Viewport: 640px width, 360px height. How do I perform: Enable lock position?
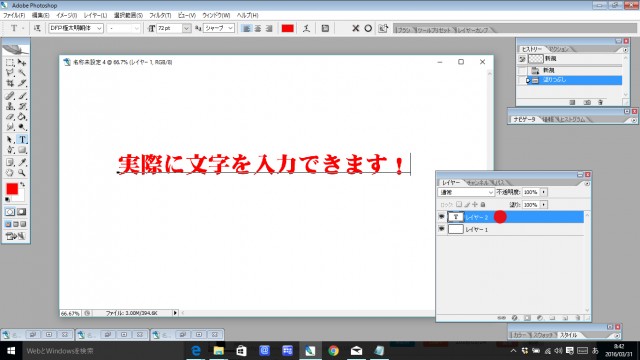point(475,204)
